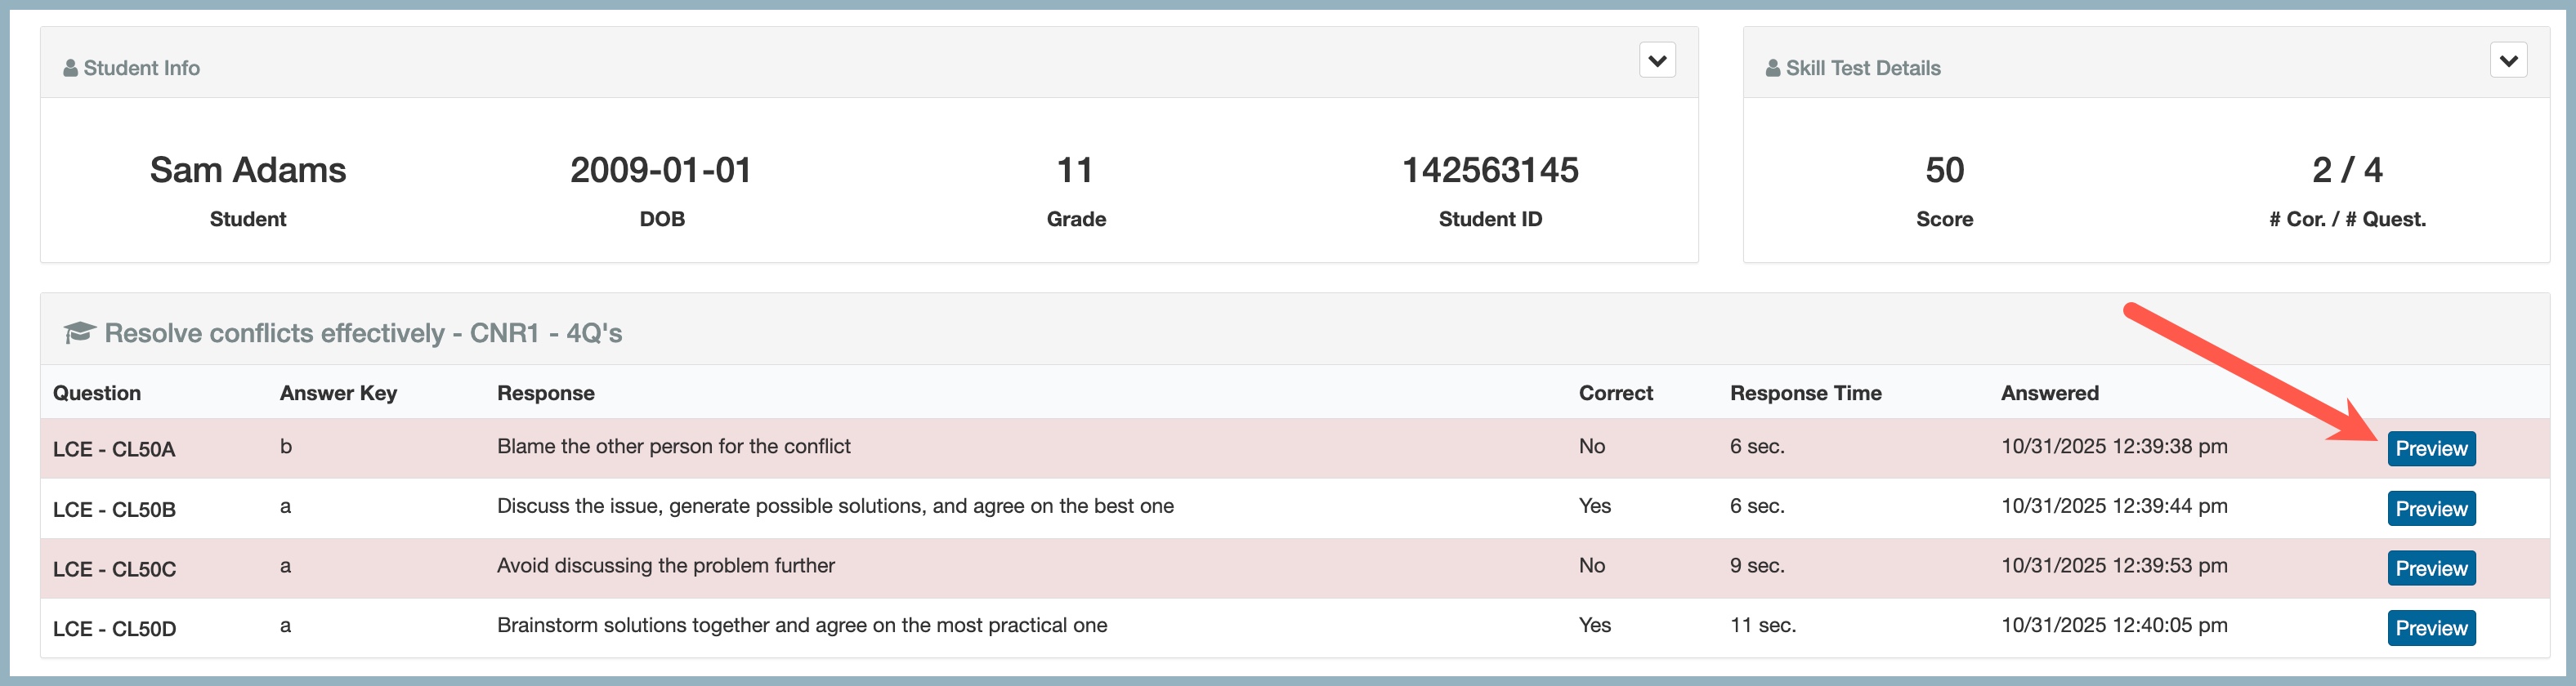Select the LCE - CL50C question label

click(x=114, y=569)
